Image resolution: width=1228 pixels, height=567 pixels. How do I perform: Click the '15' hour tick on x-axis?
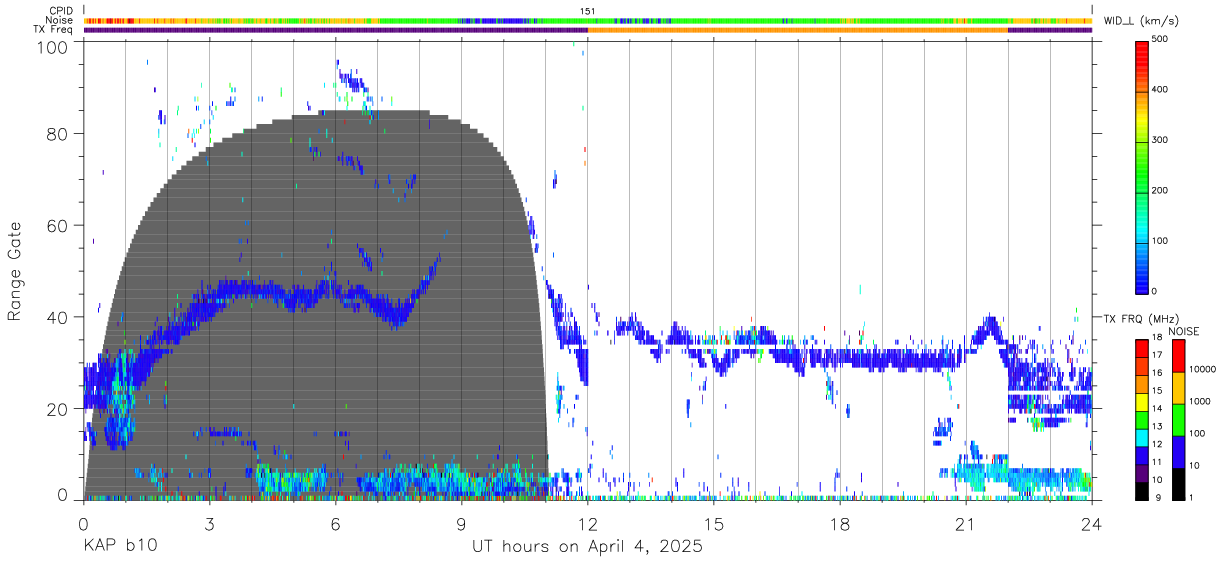pos(714,523)
